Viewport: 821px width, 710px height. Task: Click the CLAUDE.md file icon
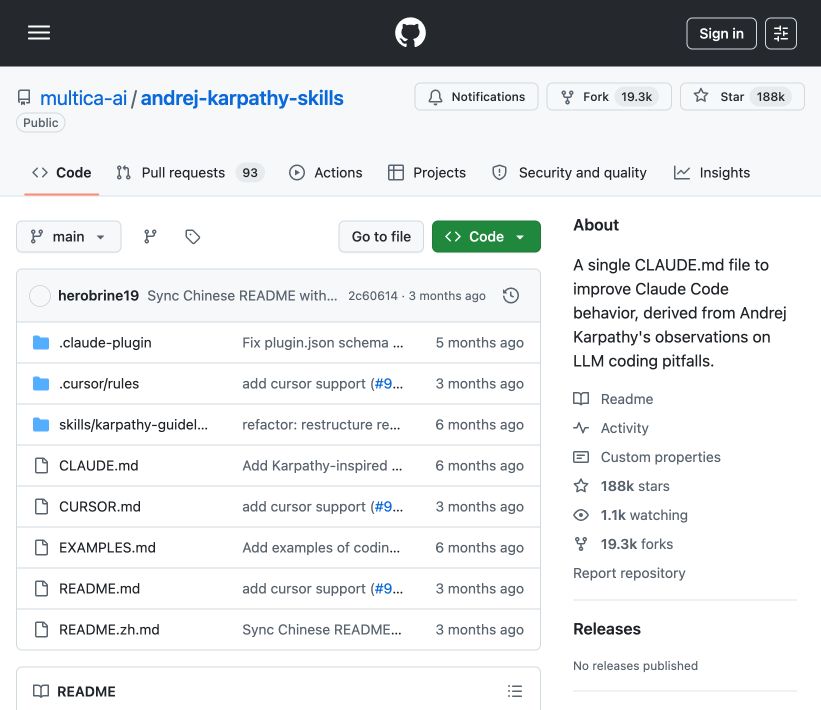pos(41,465)
